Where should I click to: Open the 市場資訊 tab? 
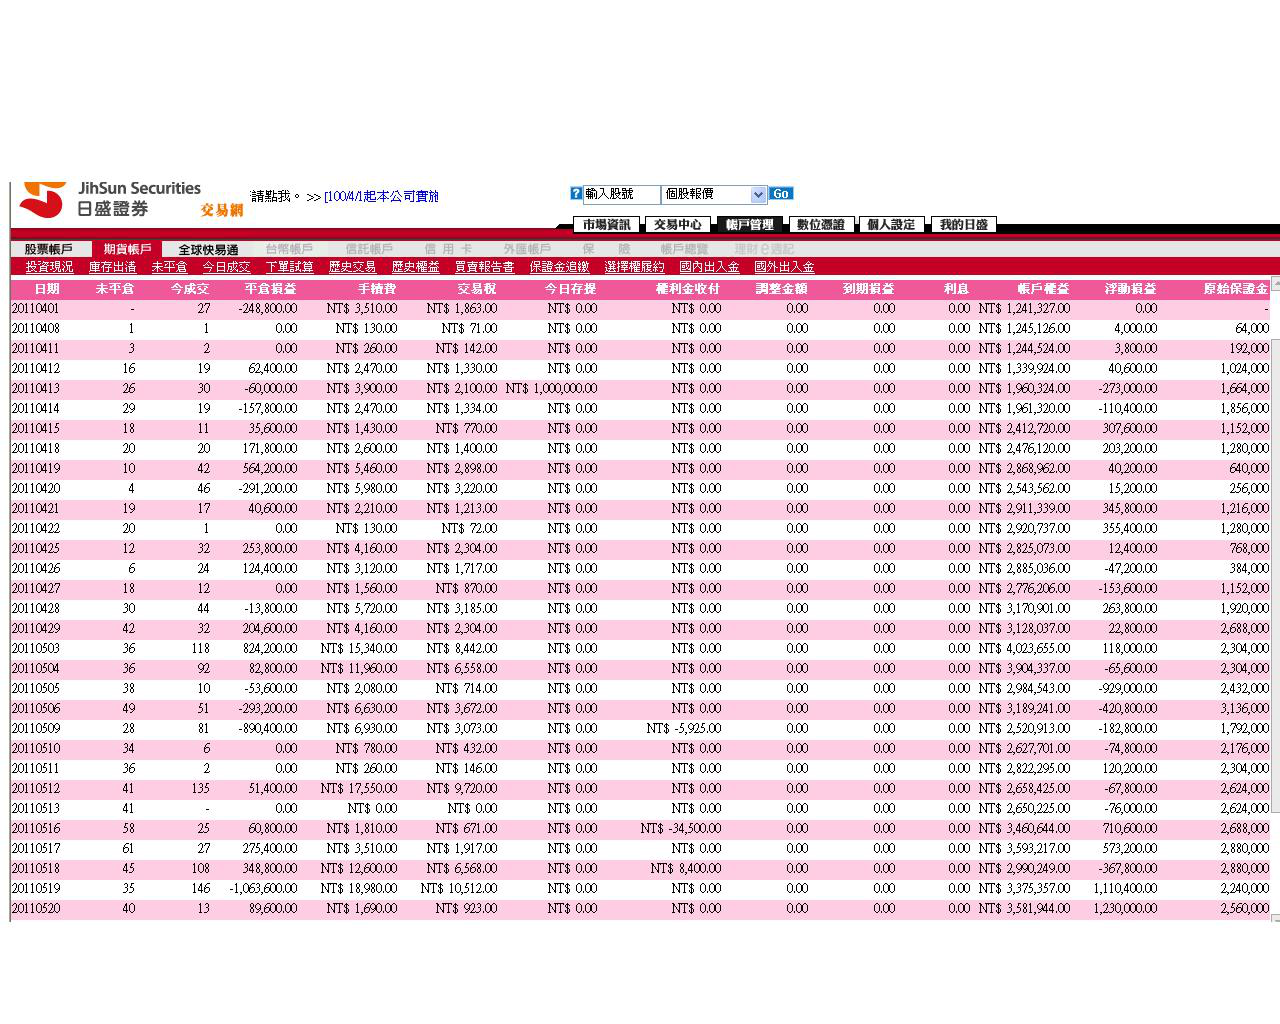pos(607,225)
